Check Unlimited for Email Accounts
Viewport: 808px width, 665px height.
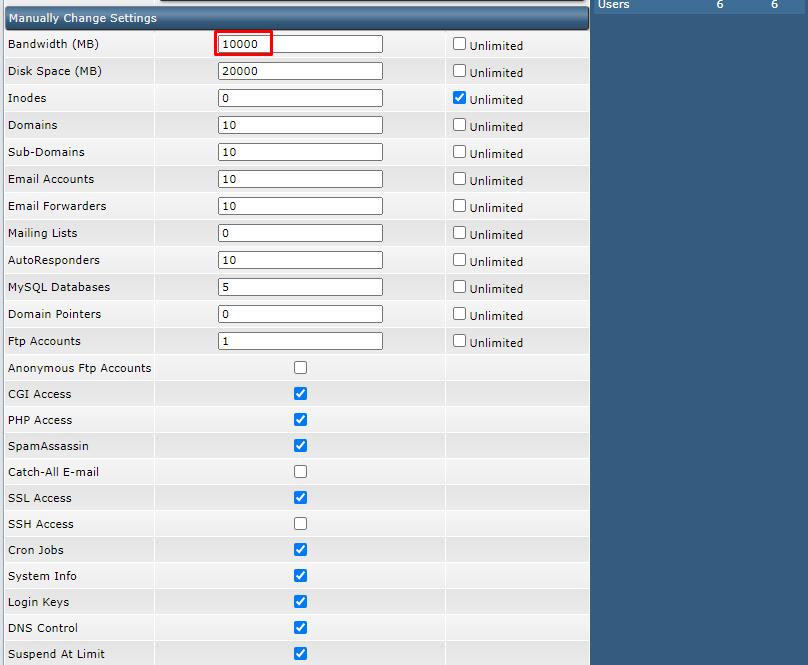coord(460,179)
